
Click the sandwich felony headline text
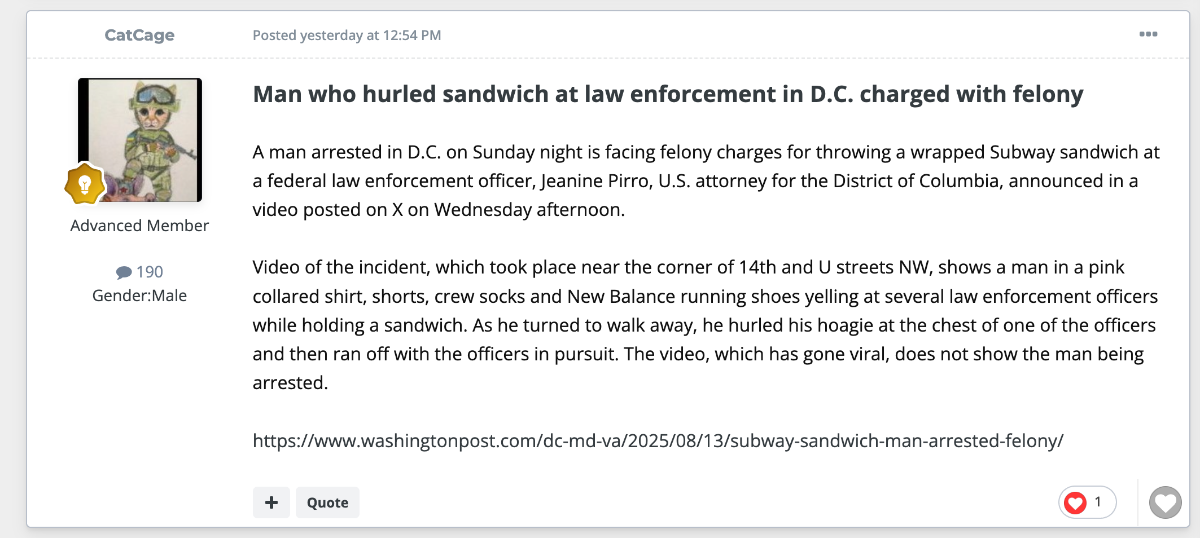coord(668,95)
